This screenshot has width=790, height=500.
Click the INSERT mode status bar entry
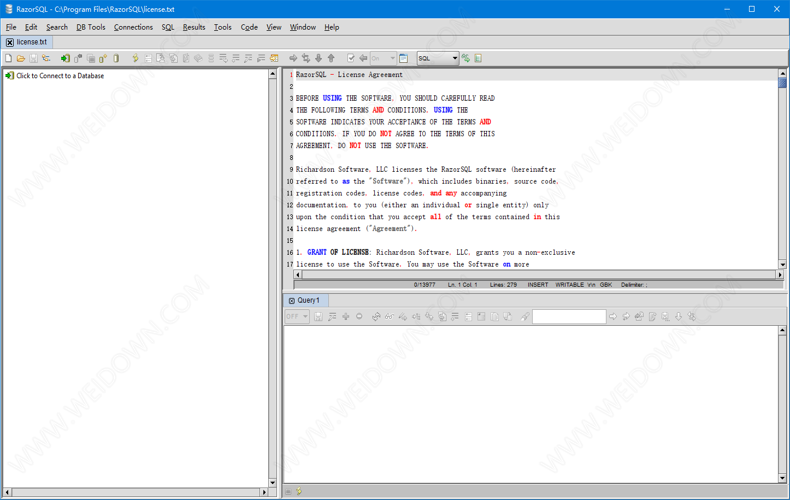538,285
